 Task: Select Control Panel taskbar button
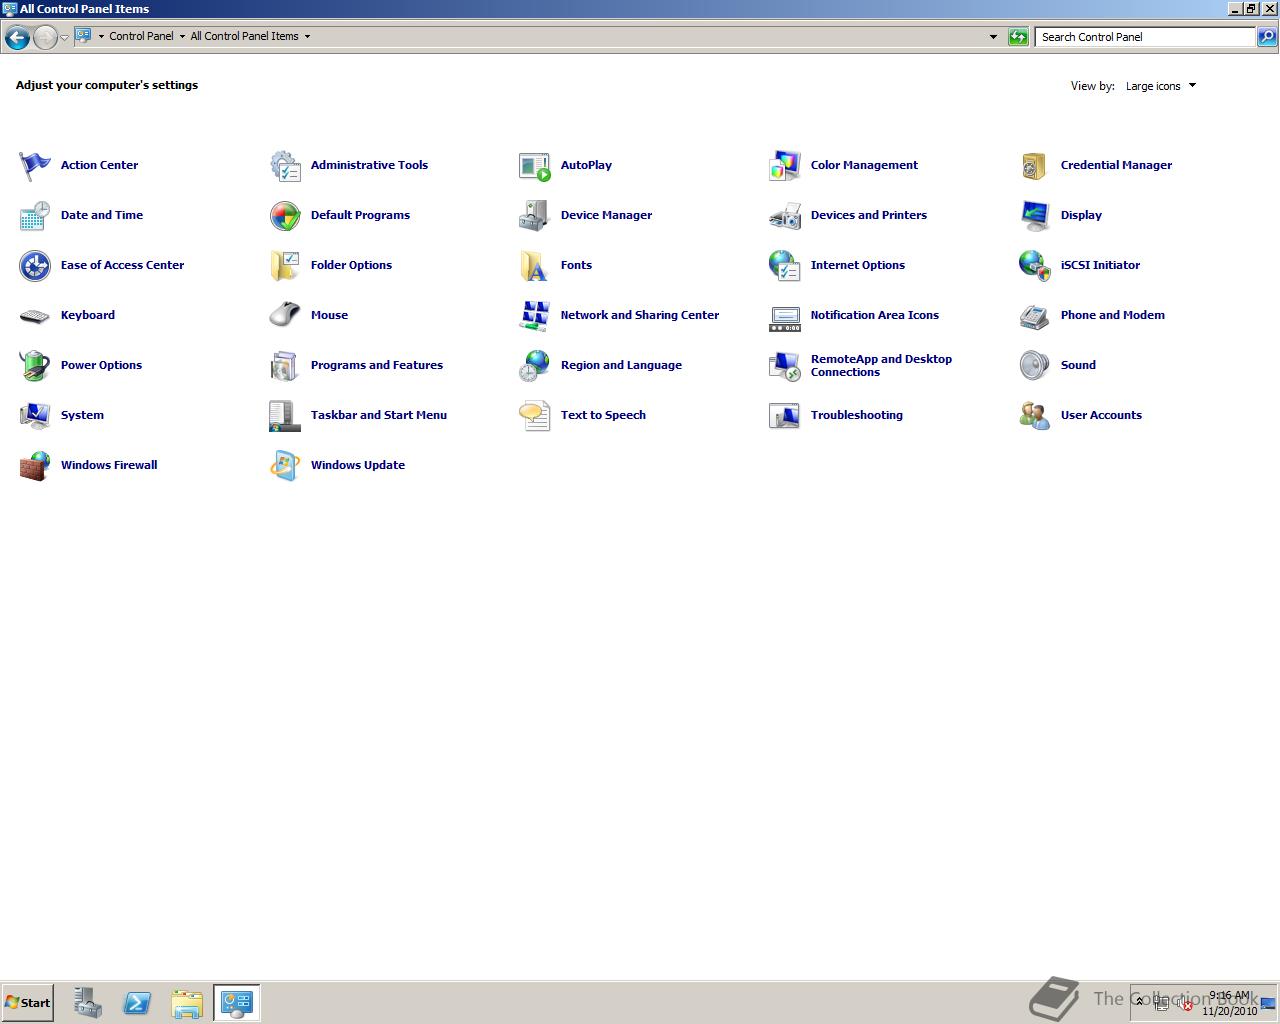click(237, 1003)
